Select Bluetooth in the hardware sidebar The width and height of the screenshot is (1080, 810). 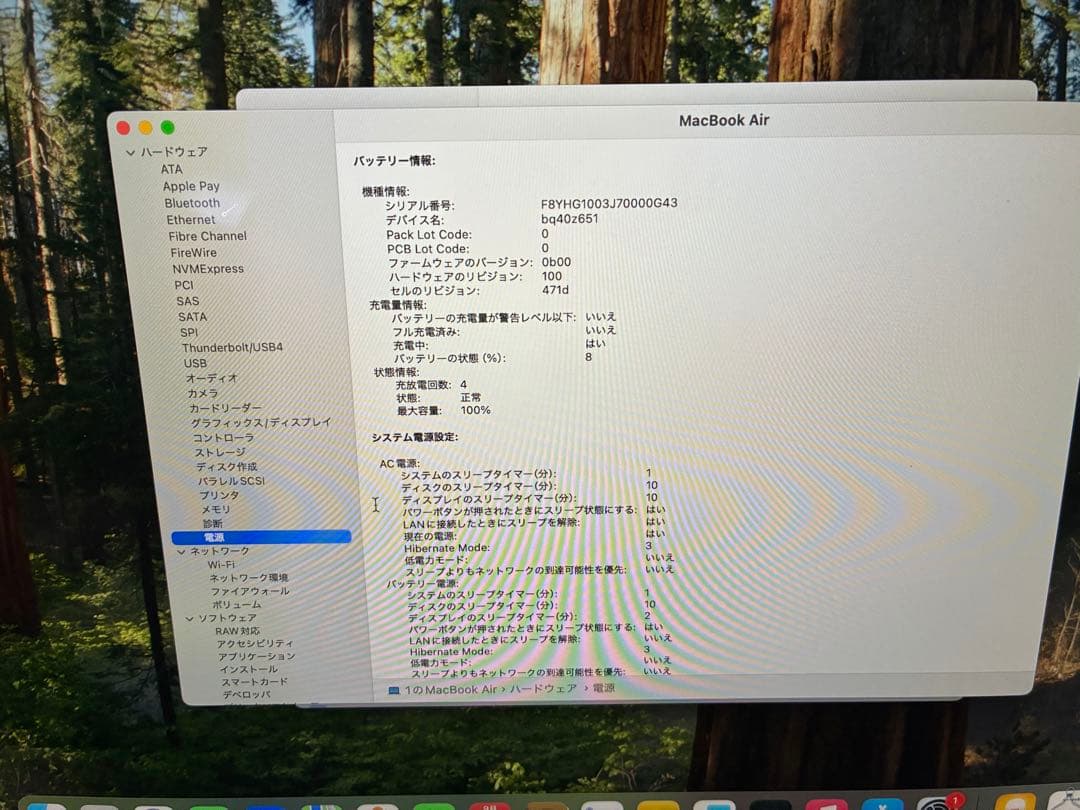click(194, 203)
